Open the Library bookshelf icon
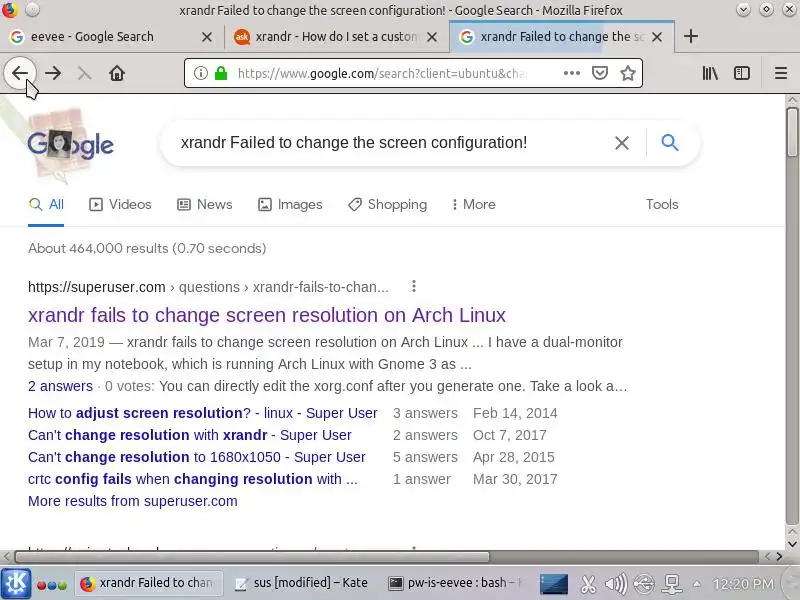Viewport: 800px width, 600px height. pyautogui.click(x=710, y=73)
